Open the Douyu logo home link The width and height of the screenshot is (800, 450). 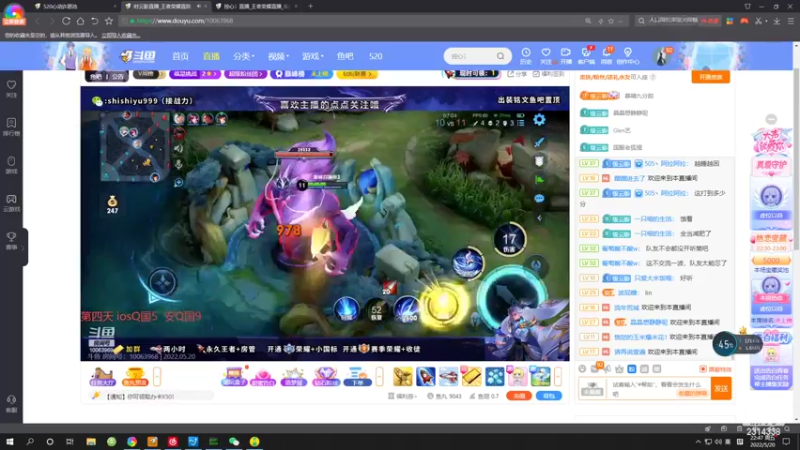138,56
